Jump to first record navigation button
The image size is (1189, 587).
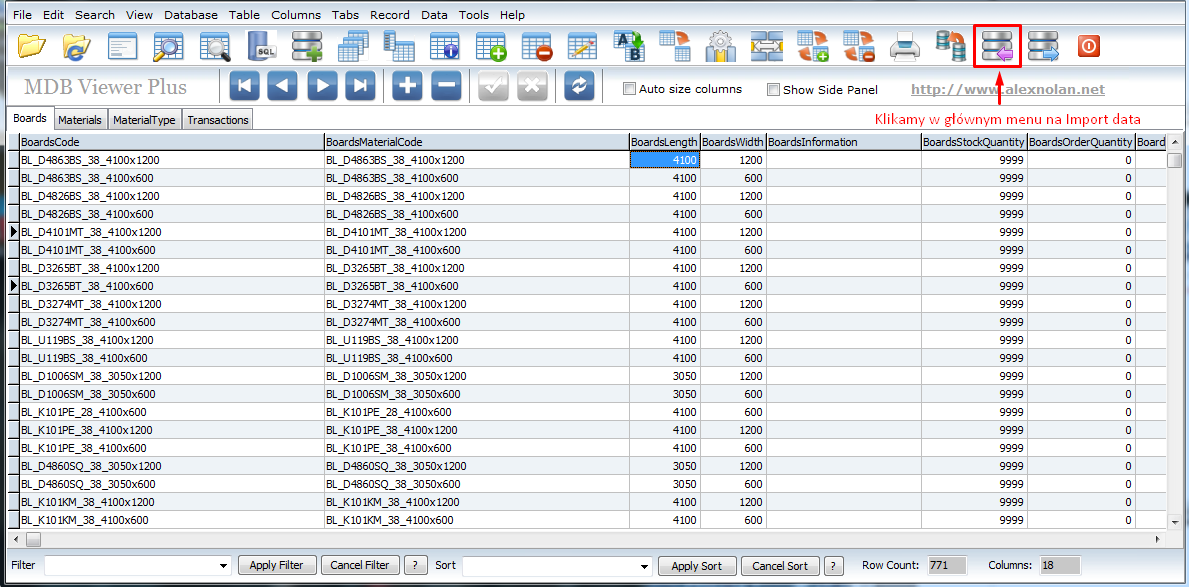click(245, 86)
